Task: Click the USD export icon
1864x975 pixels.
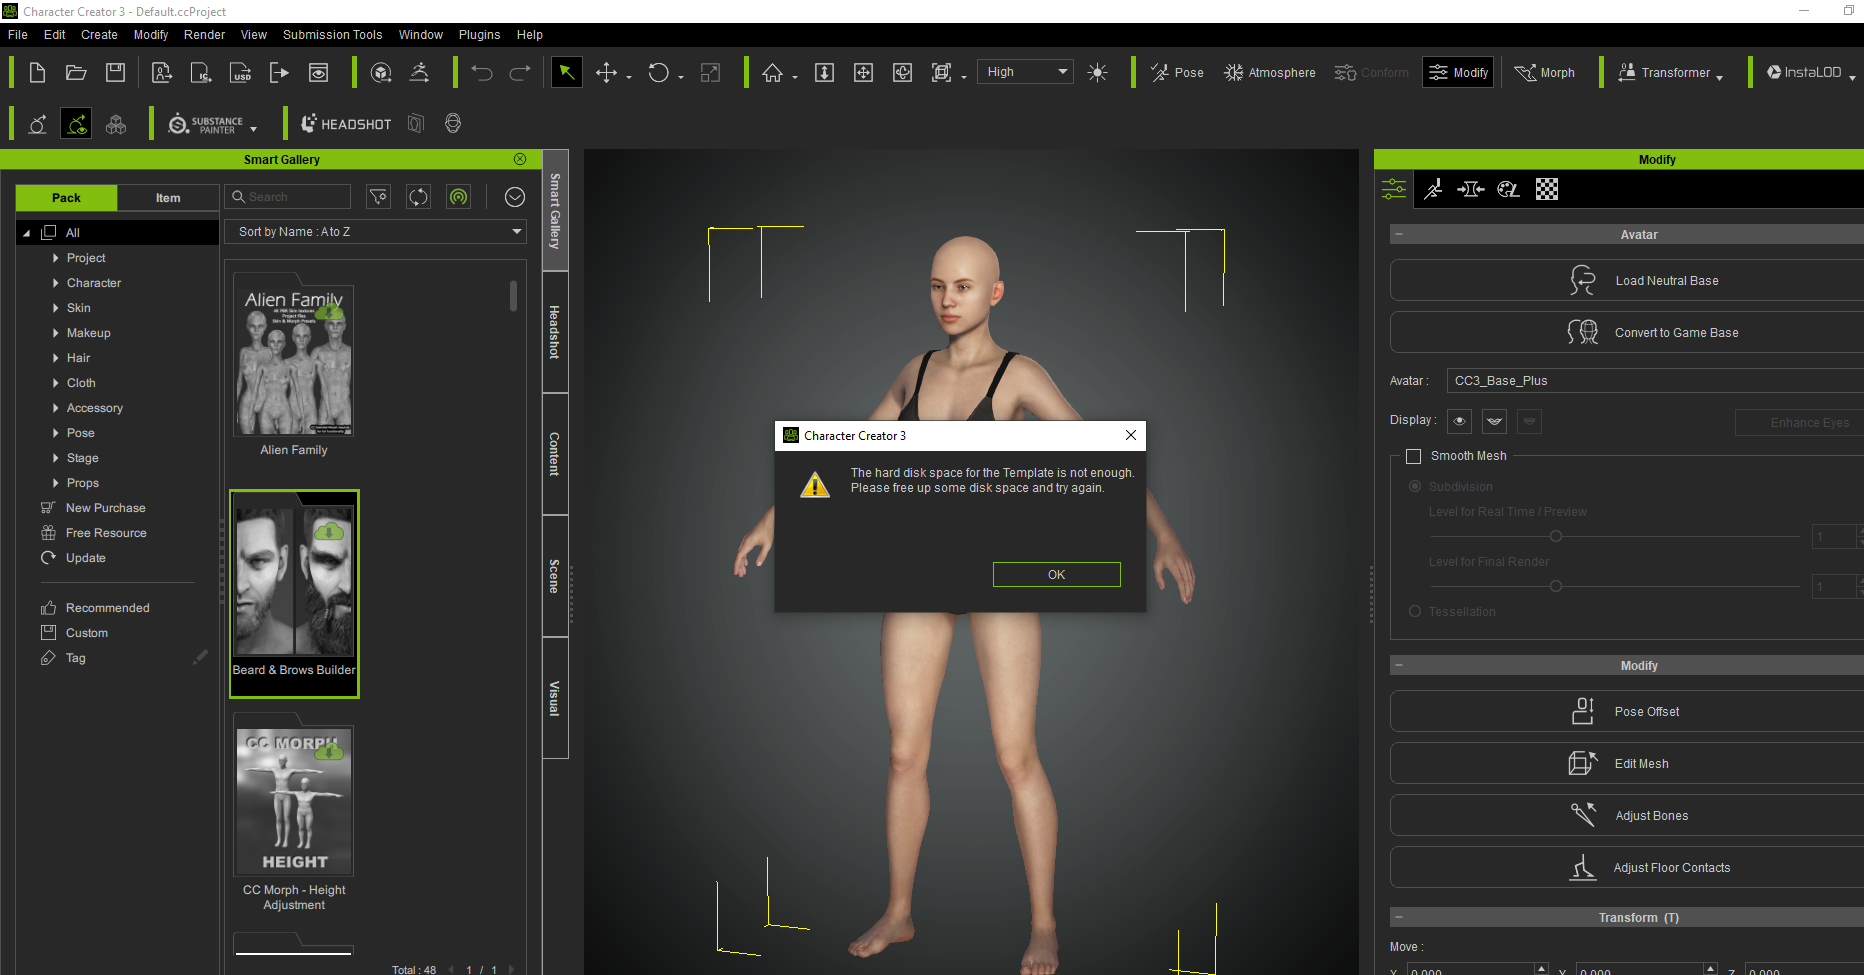Action: 241,72
